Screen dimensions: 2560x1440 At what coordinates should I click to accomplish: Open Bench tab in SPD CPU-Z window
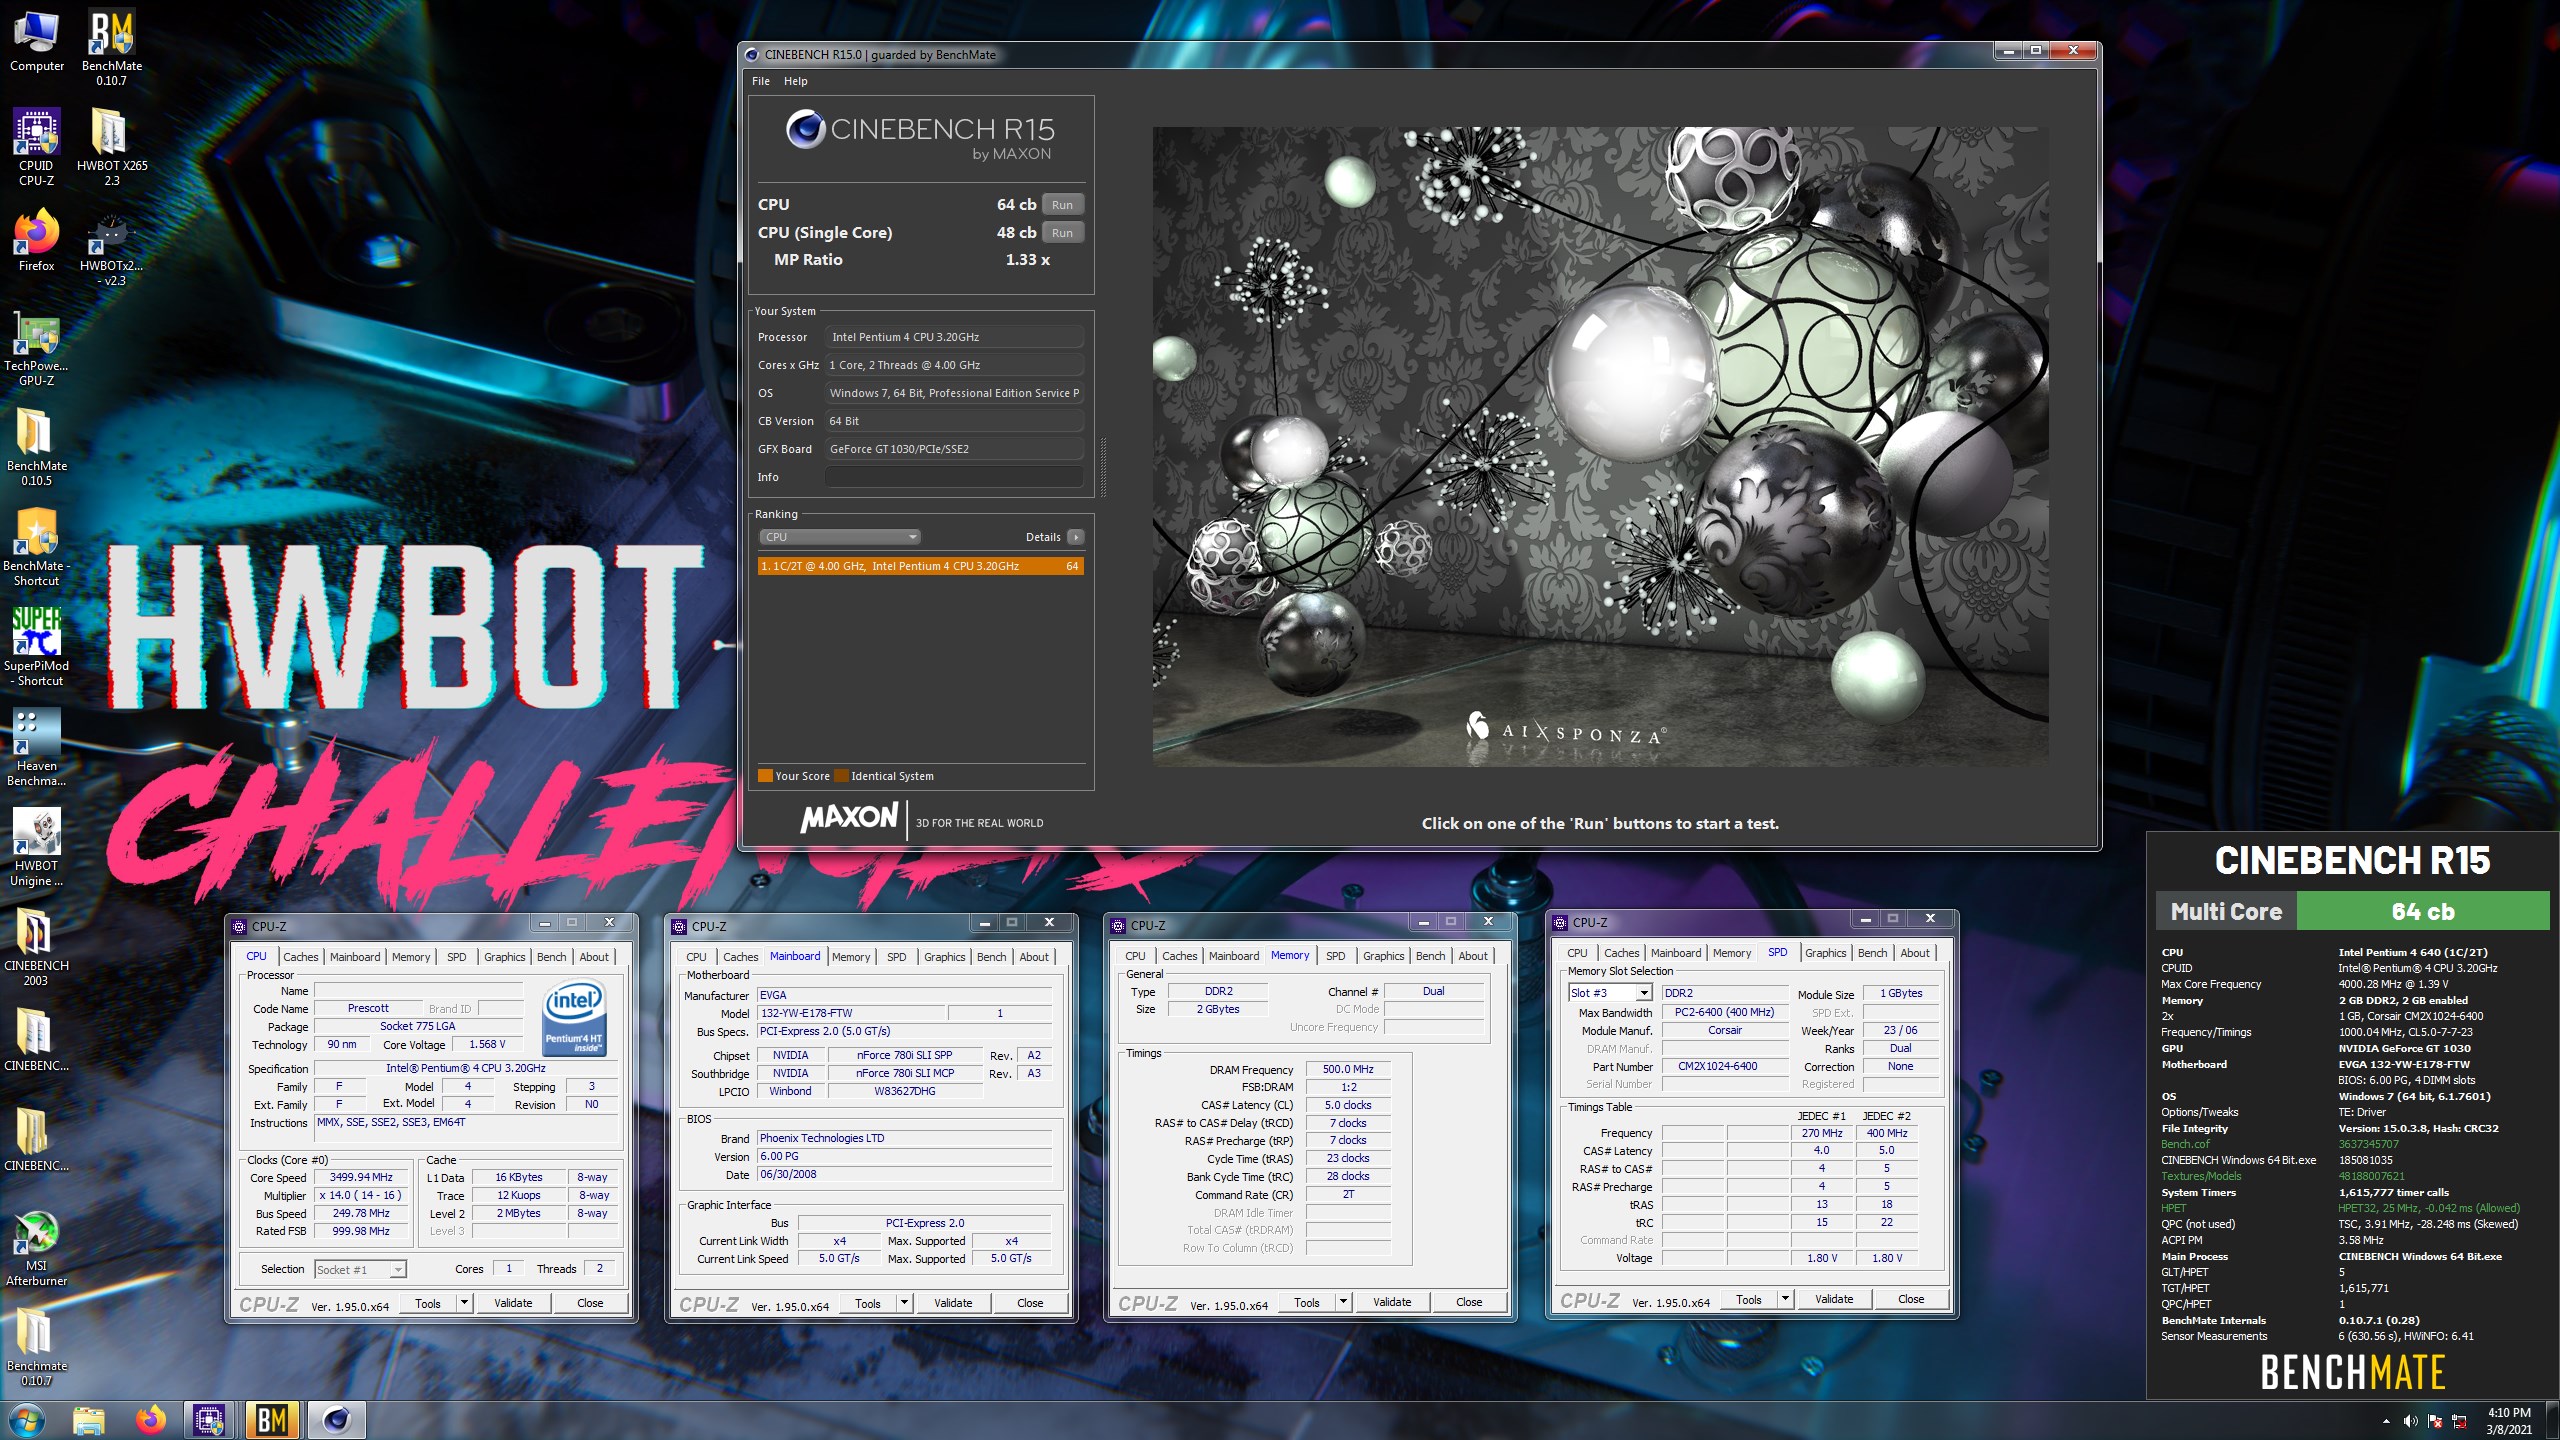[1872, 953]
